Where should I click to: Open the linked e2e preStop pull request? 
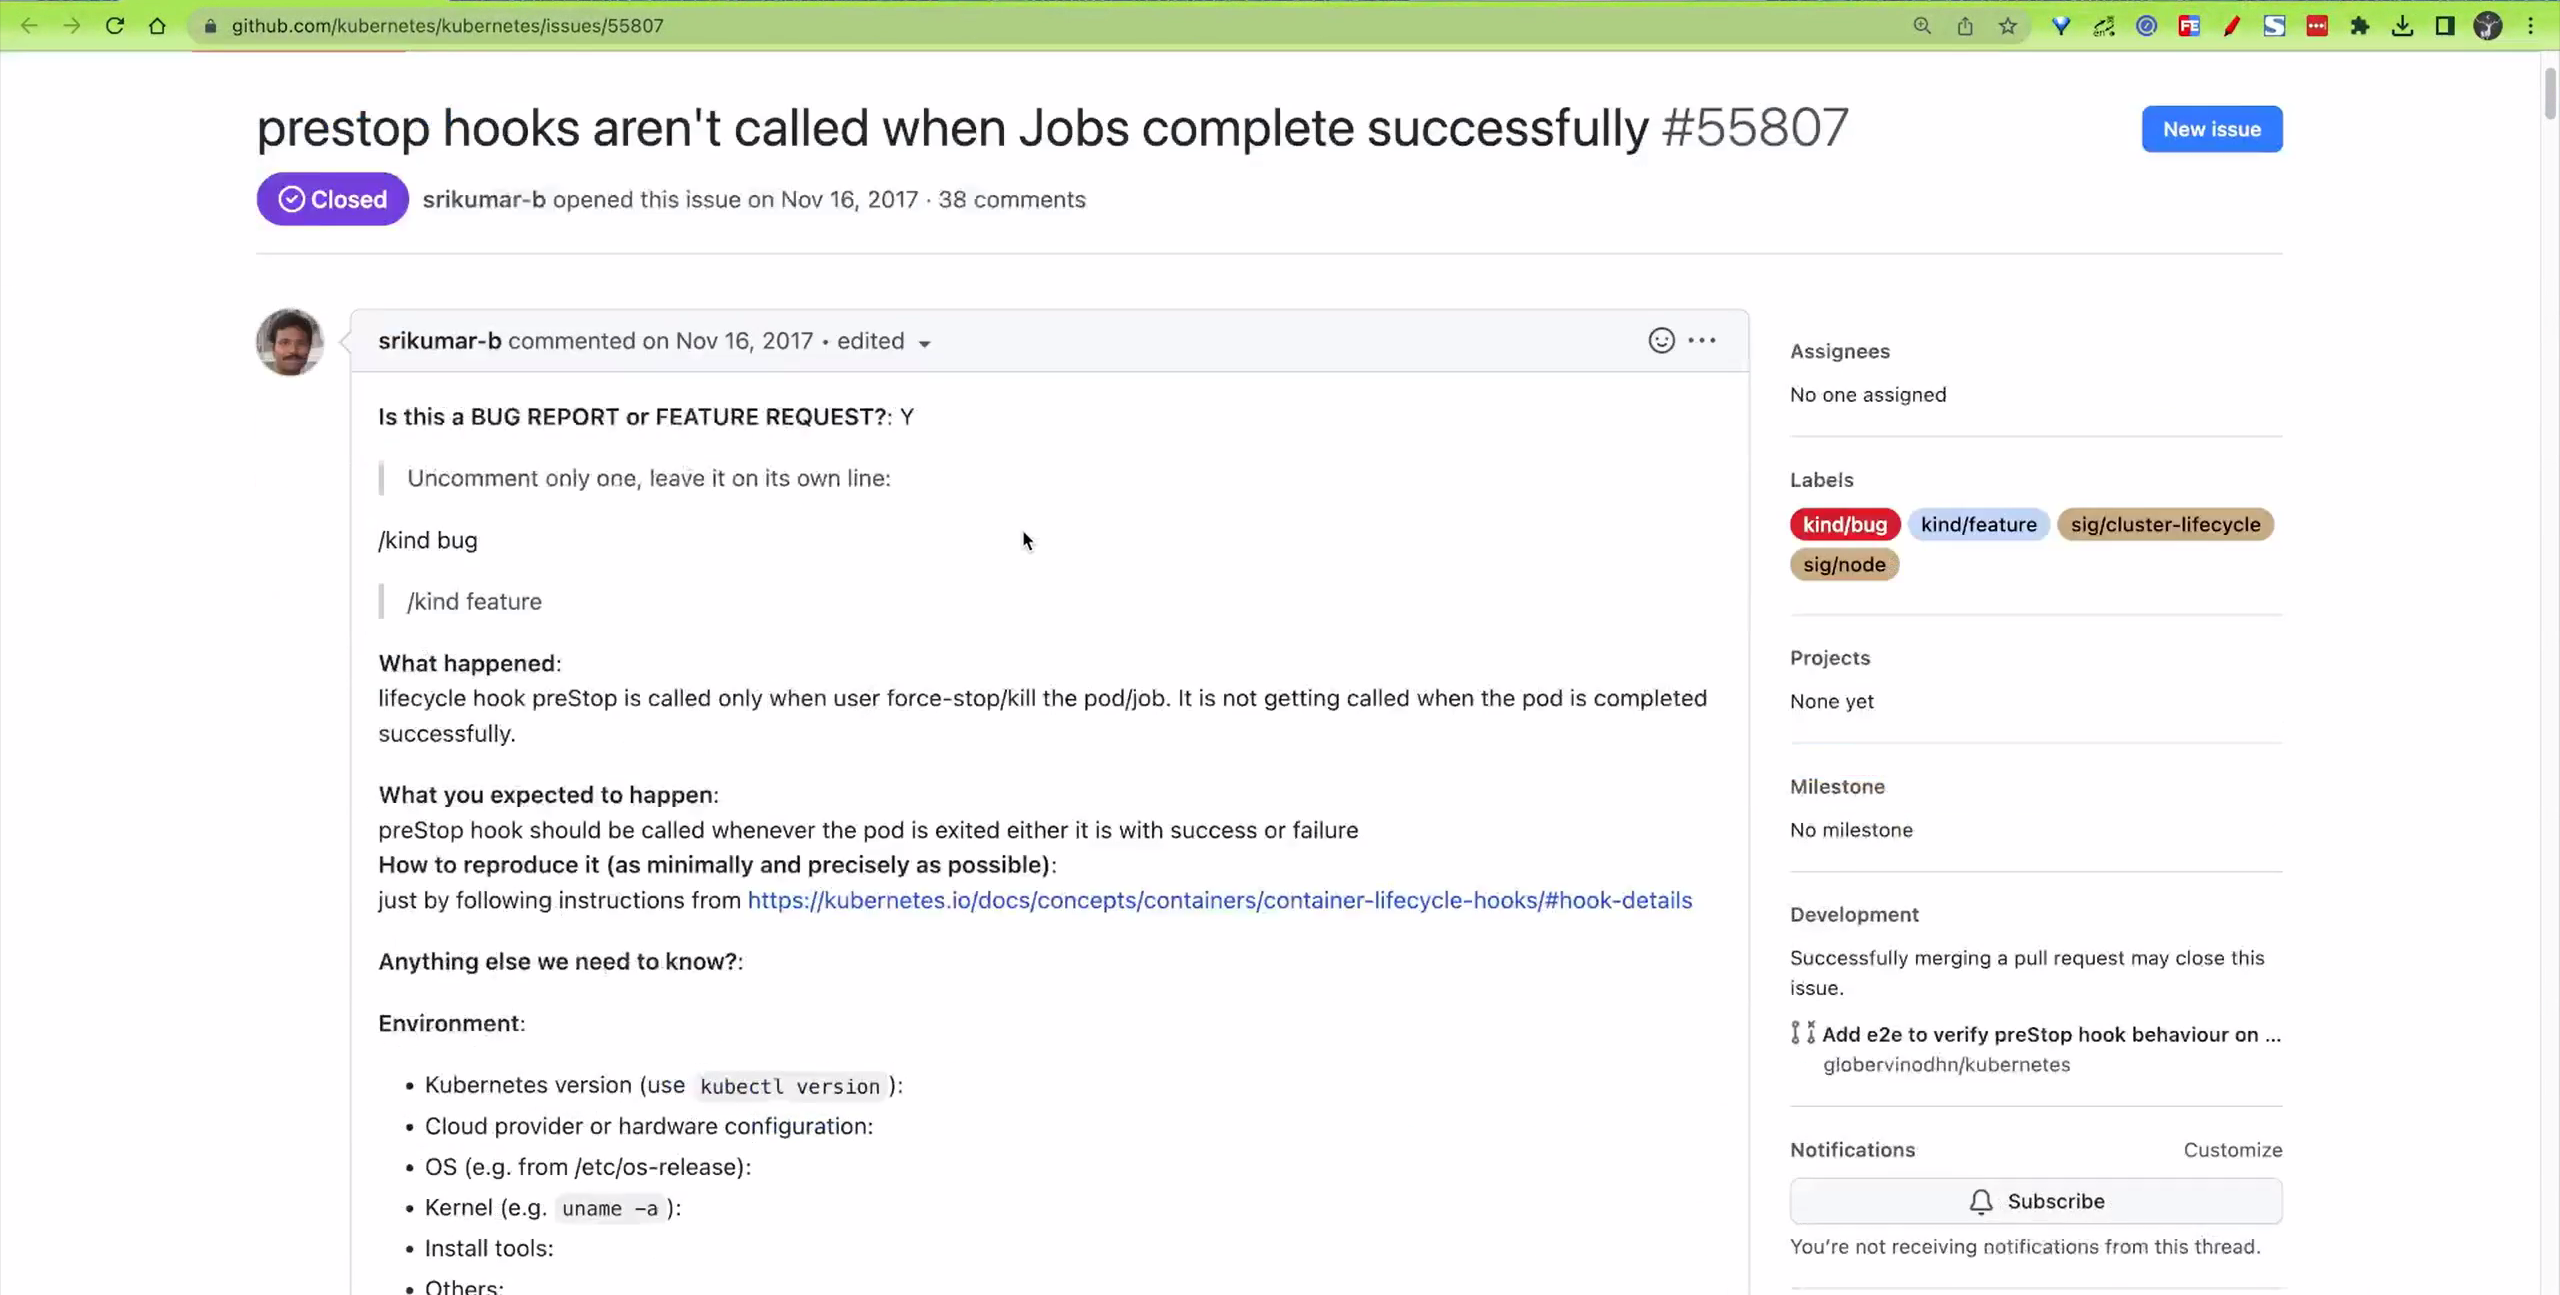[x=2051, y=1035]
